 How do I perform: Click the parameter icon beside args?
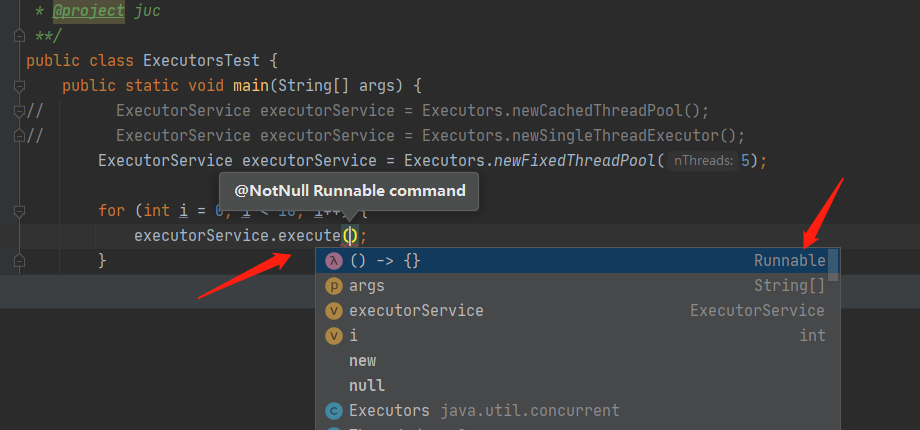pyautogui.click(x=334, y=286)
